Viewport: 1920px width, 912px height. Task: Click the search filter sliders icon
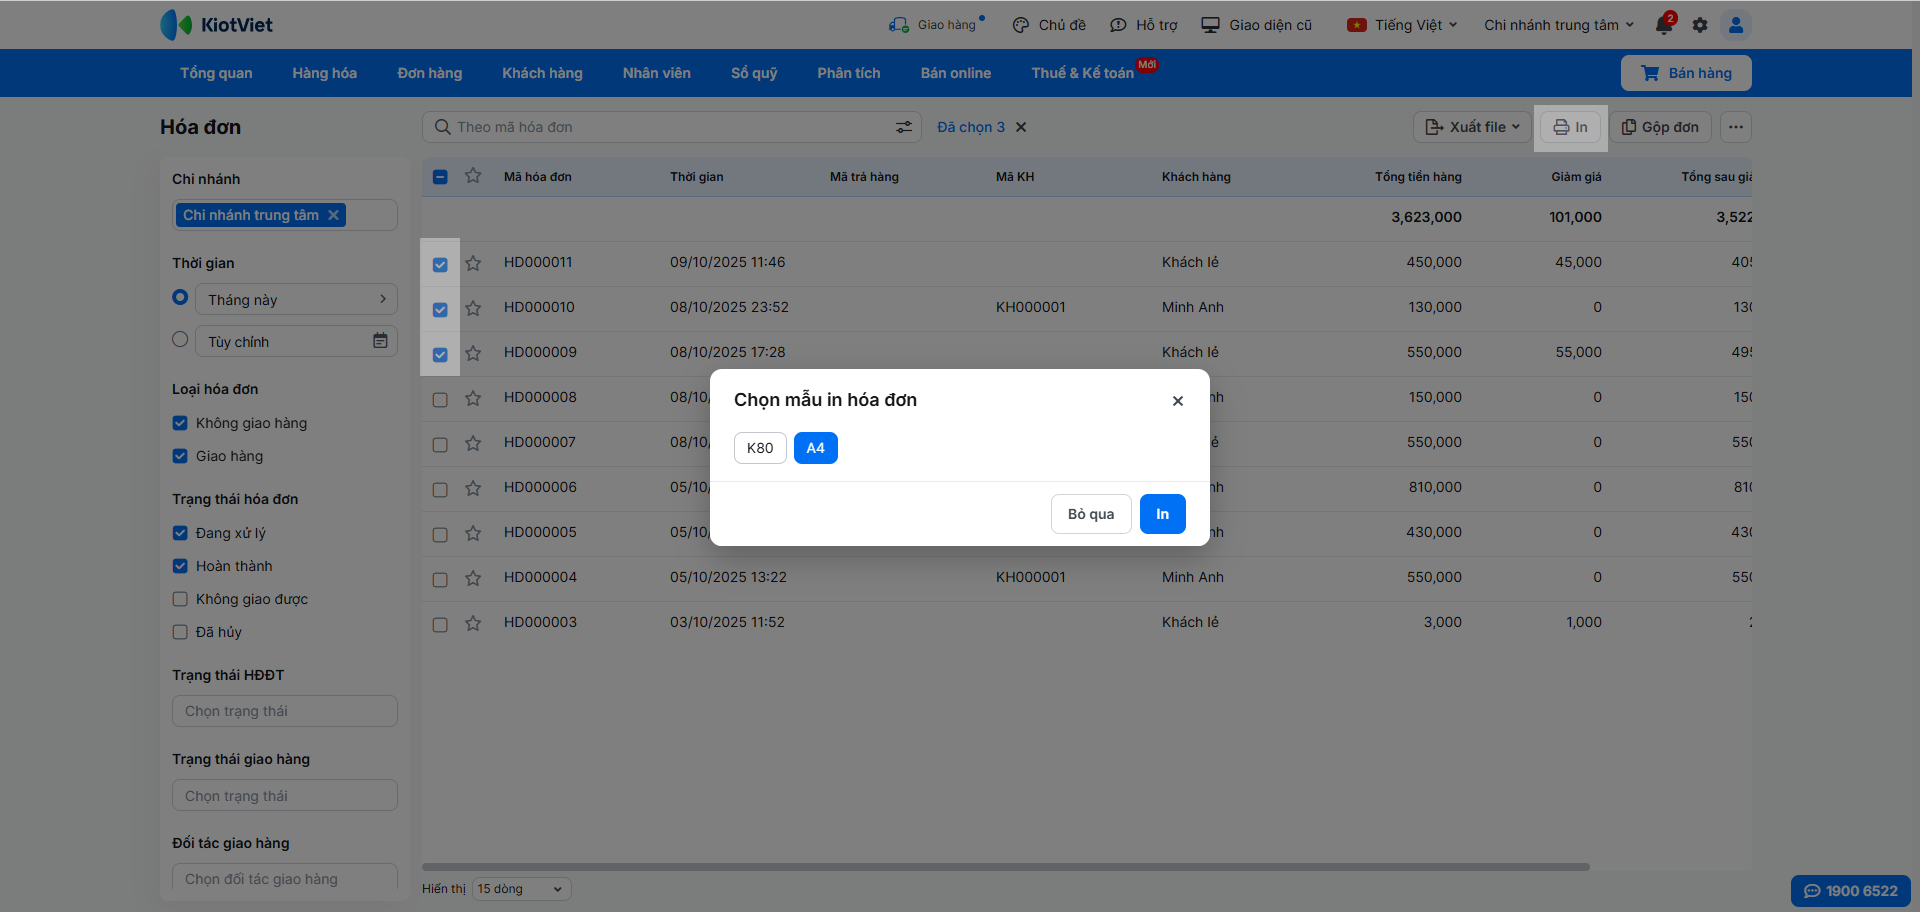[904, 127]
